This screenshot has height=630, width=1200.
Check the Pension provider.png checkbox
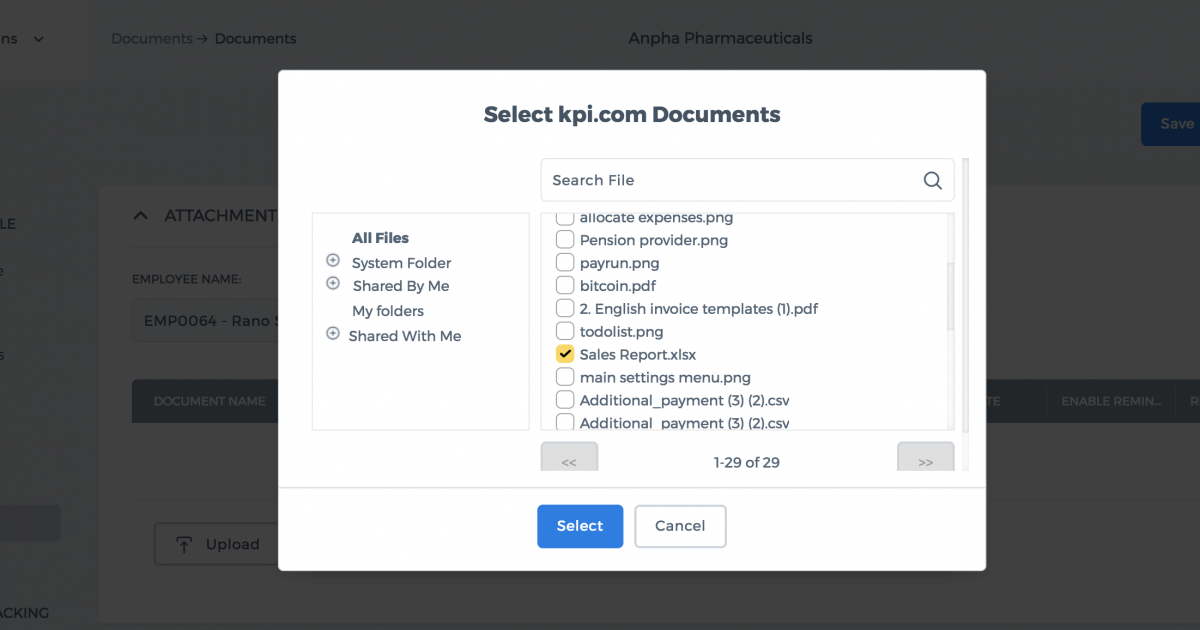coord(565,240)
